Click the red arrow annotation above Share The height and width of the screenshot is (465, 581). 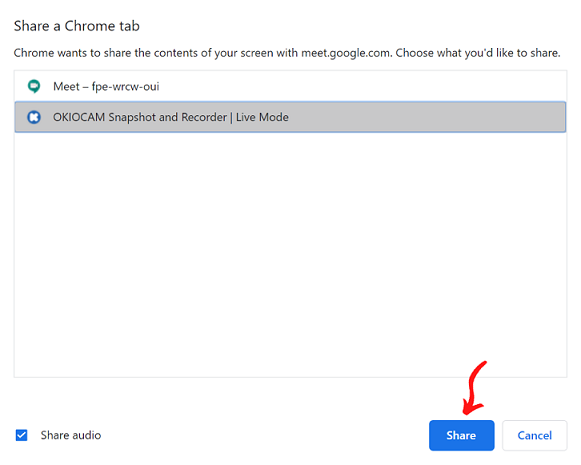click(474, 388)
